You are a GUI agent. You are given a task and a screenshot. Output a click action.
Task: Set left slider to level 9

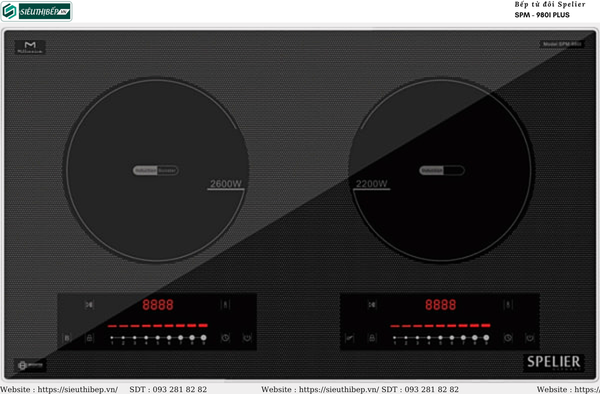click(204, 338)
